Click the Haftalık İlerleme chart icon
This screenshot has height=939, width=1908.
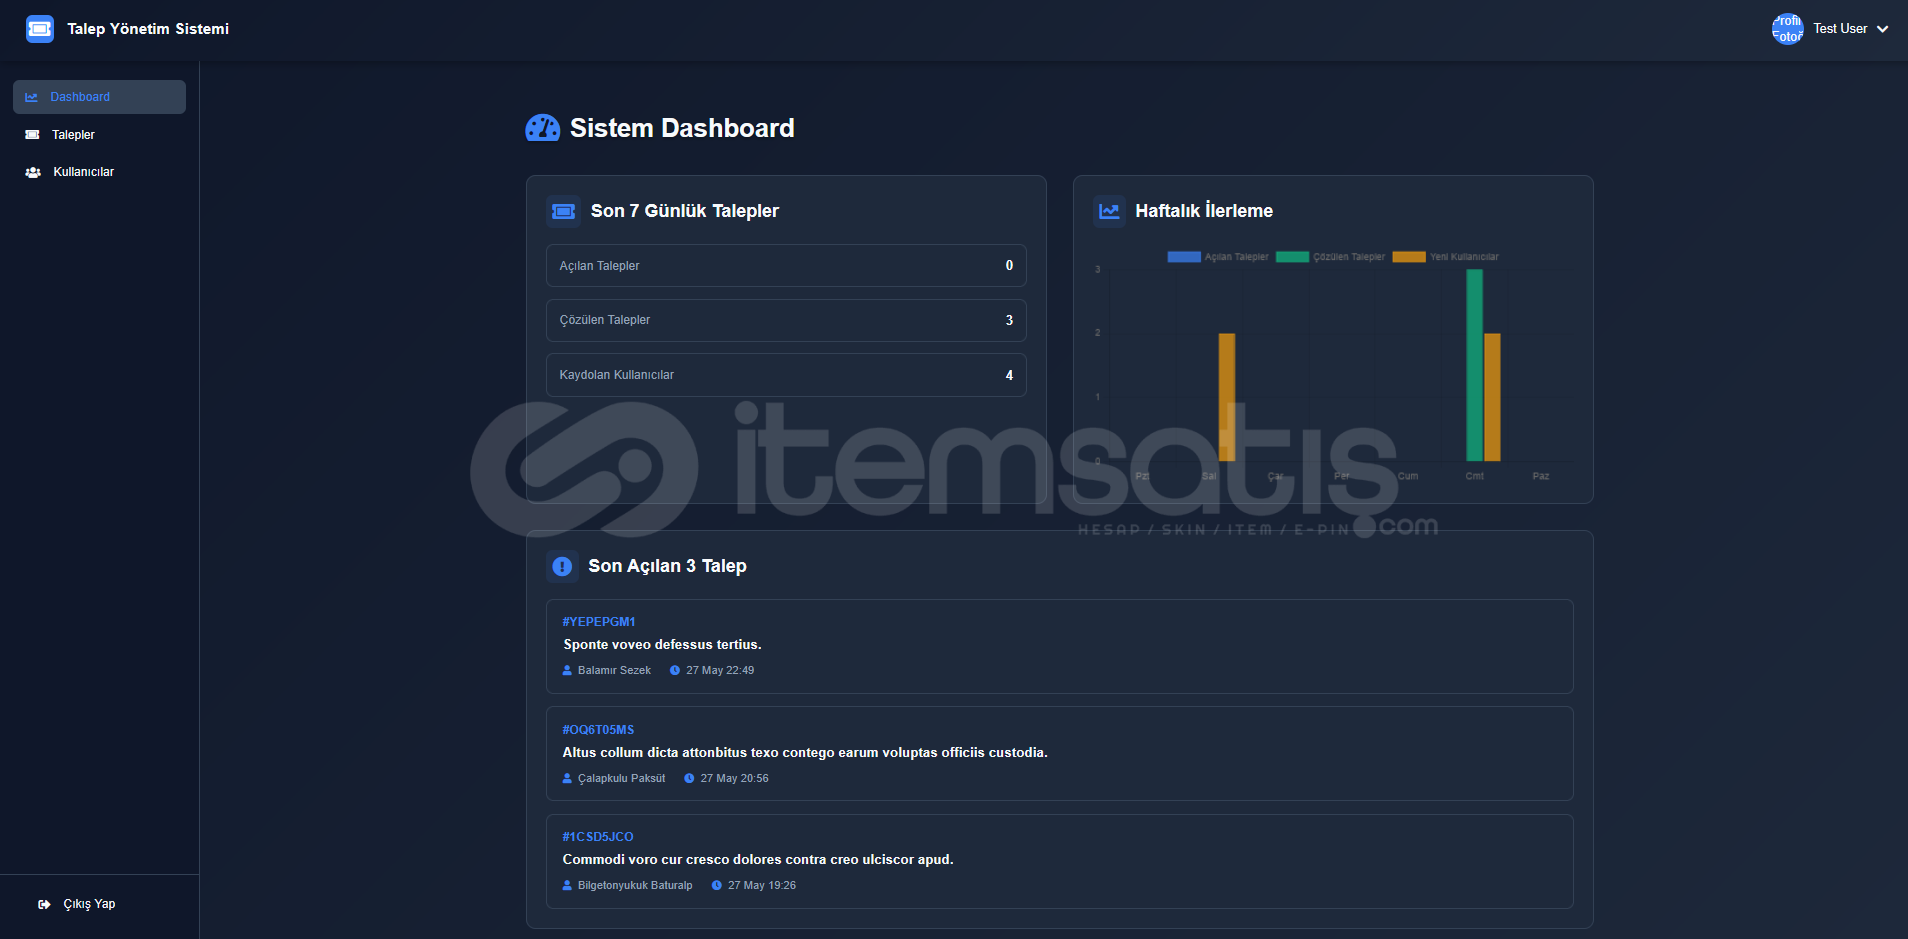point(1109,211)
